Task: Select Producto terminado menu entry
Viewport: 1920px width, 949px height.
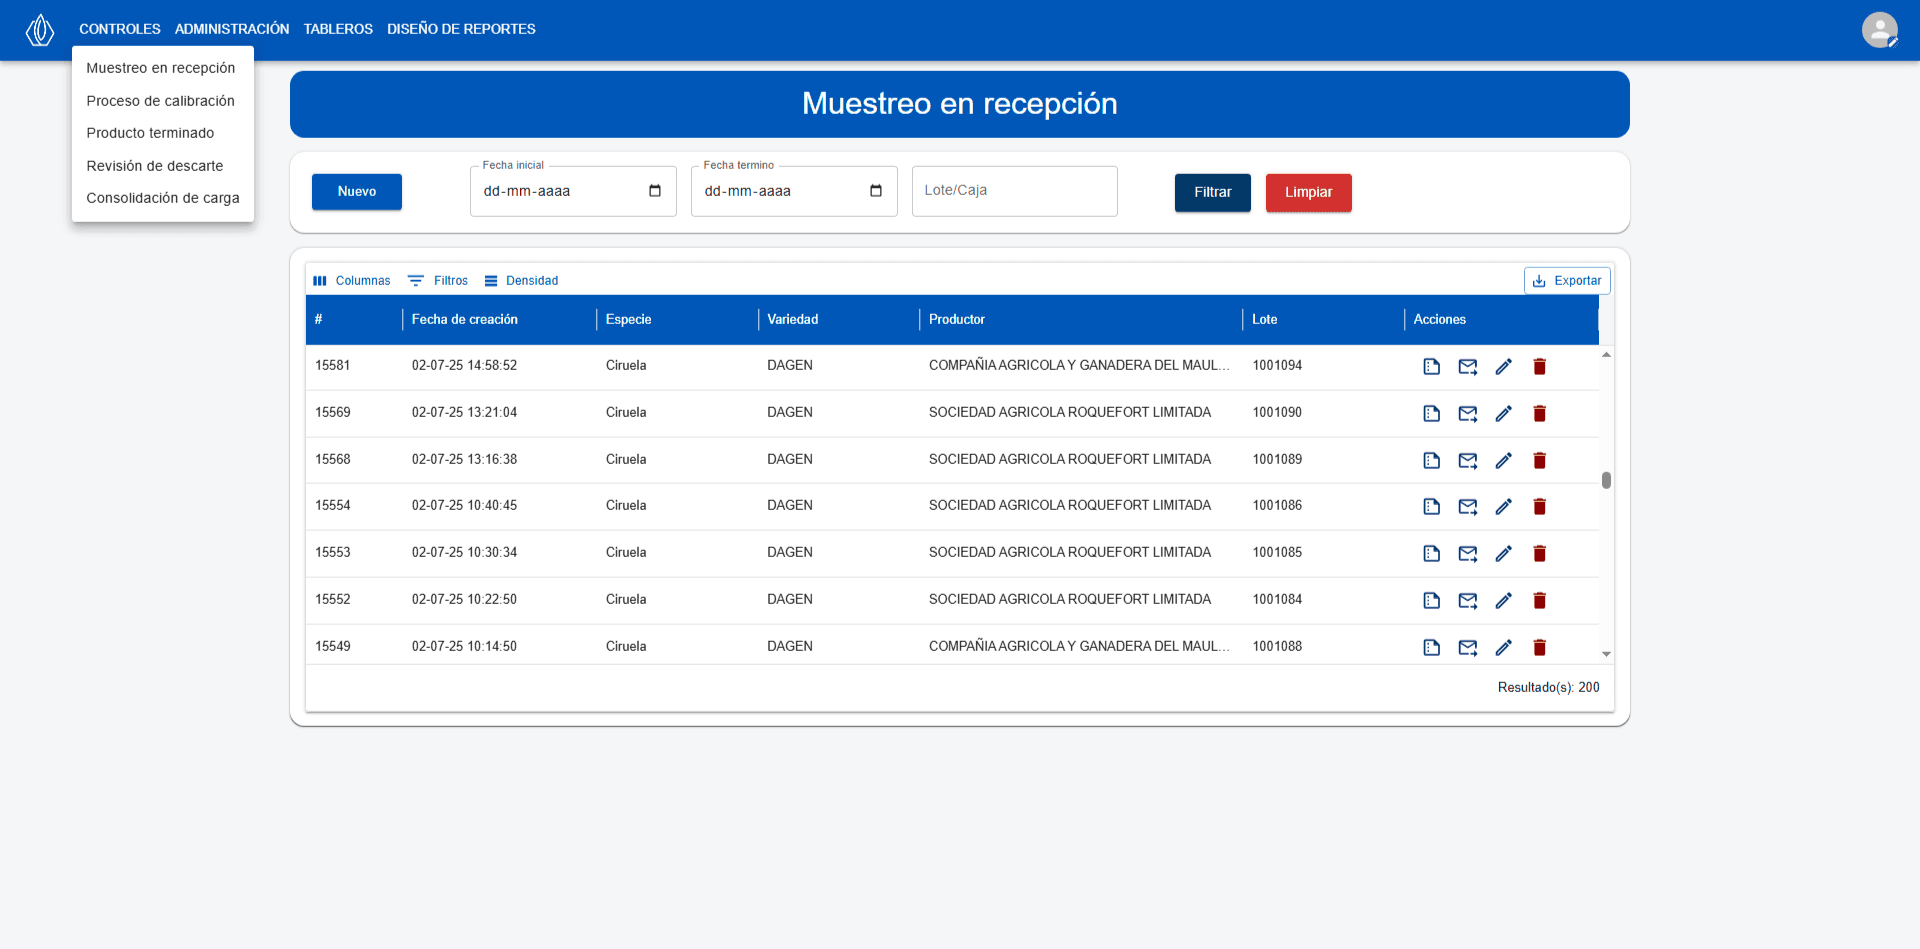Action: click(162, 133)
